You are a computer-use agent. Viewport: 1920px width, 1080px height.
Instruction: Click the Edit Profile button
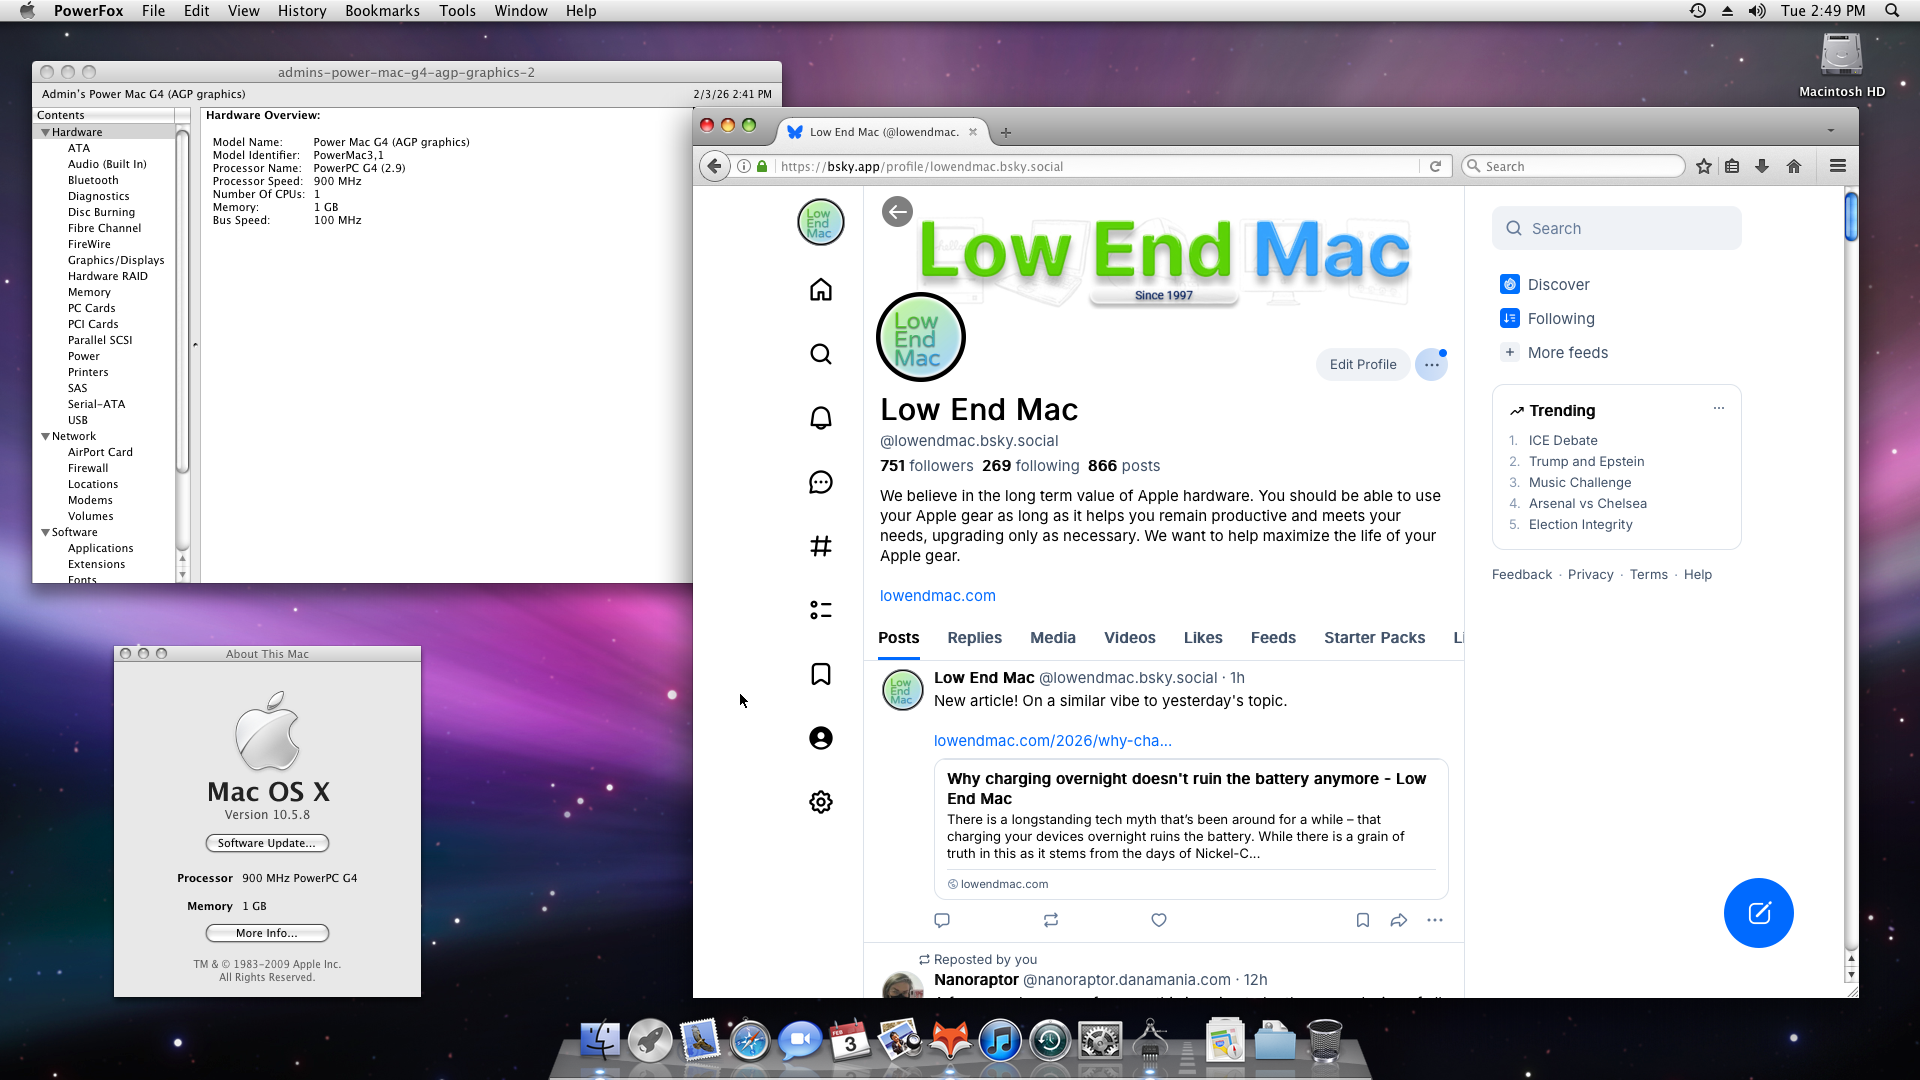(1362, 365)
